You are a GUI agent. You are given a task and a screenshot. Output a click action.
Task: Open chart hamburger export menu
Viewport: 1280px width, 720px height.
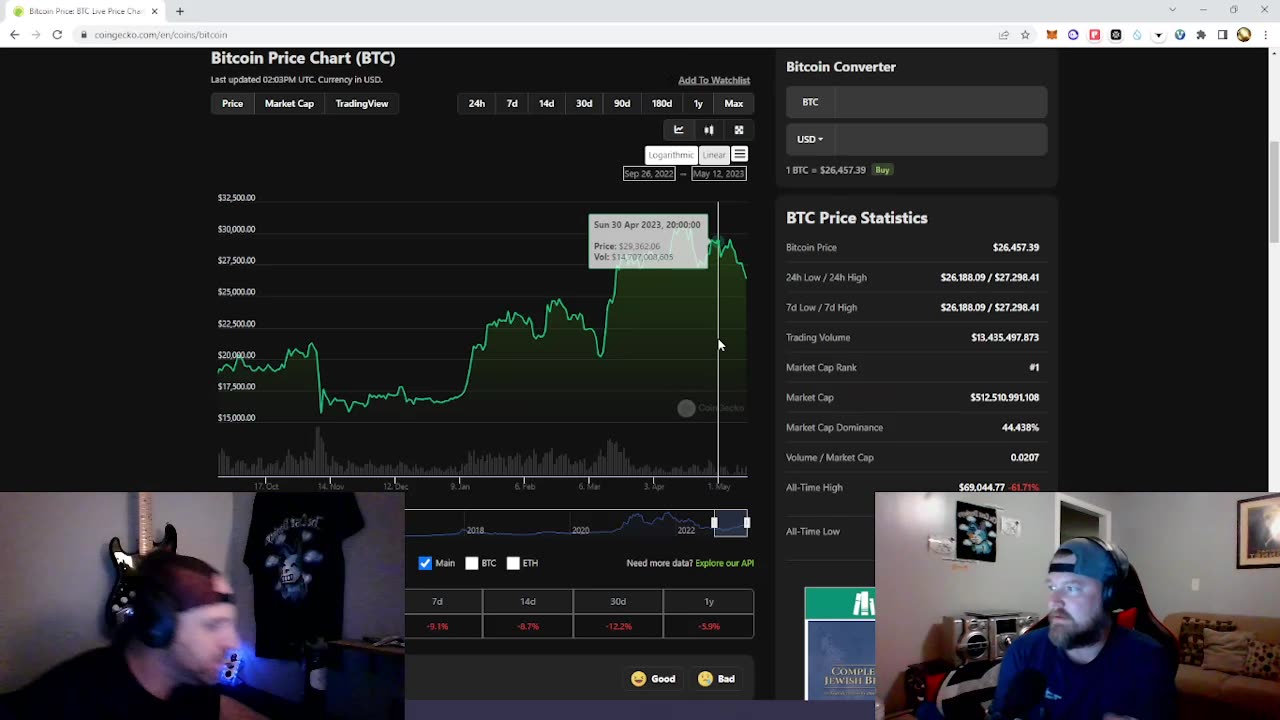pos(739,154)
